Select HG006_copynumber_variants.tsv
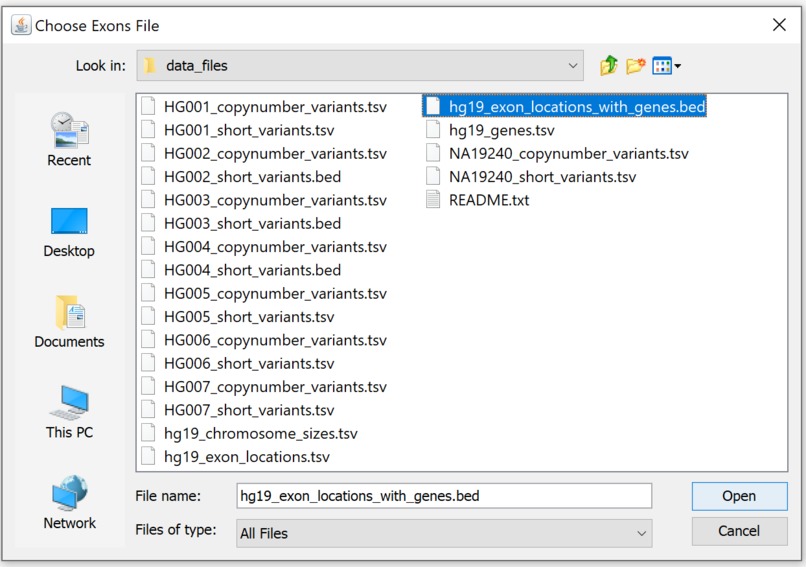 264,340
